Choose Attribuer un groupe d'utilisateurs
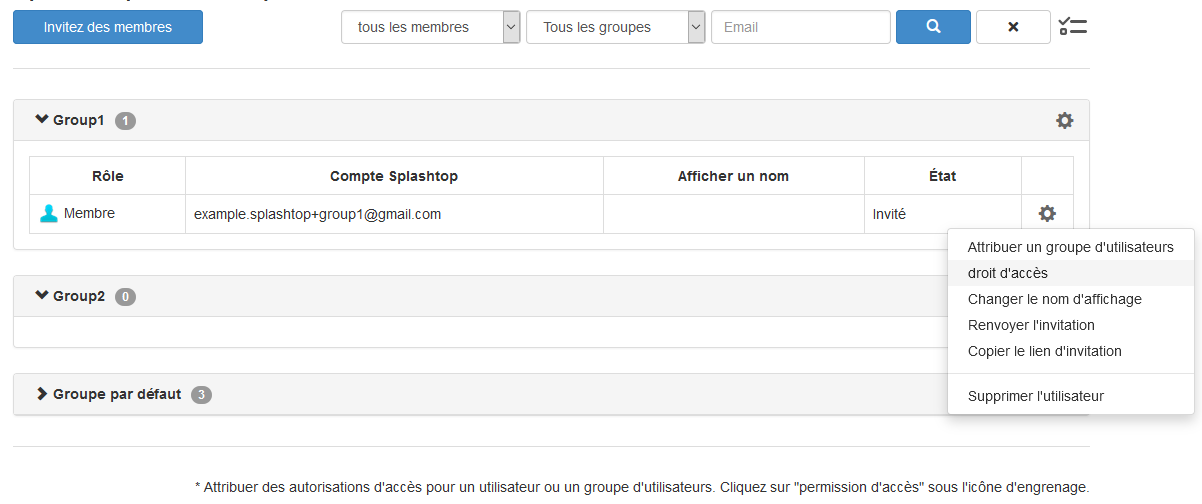The width and height of the screenshot is (1202, 504). pyautogui.click(x=1071, y=247)
